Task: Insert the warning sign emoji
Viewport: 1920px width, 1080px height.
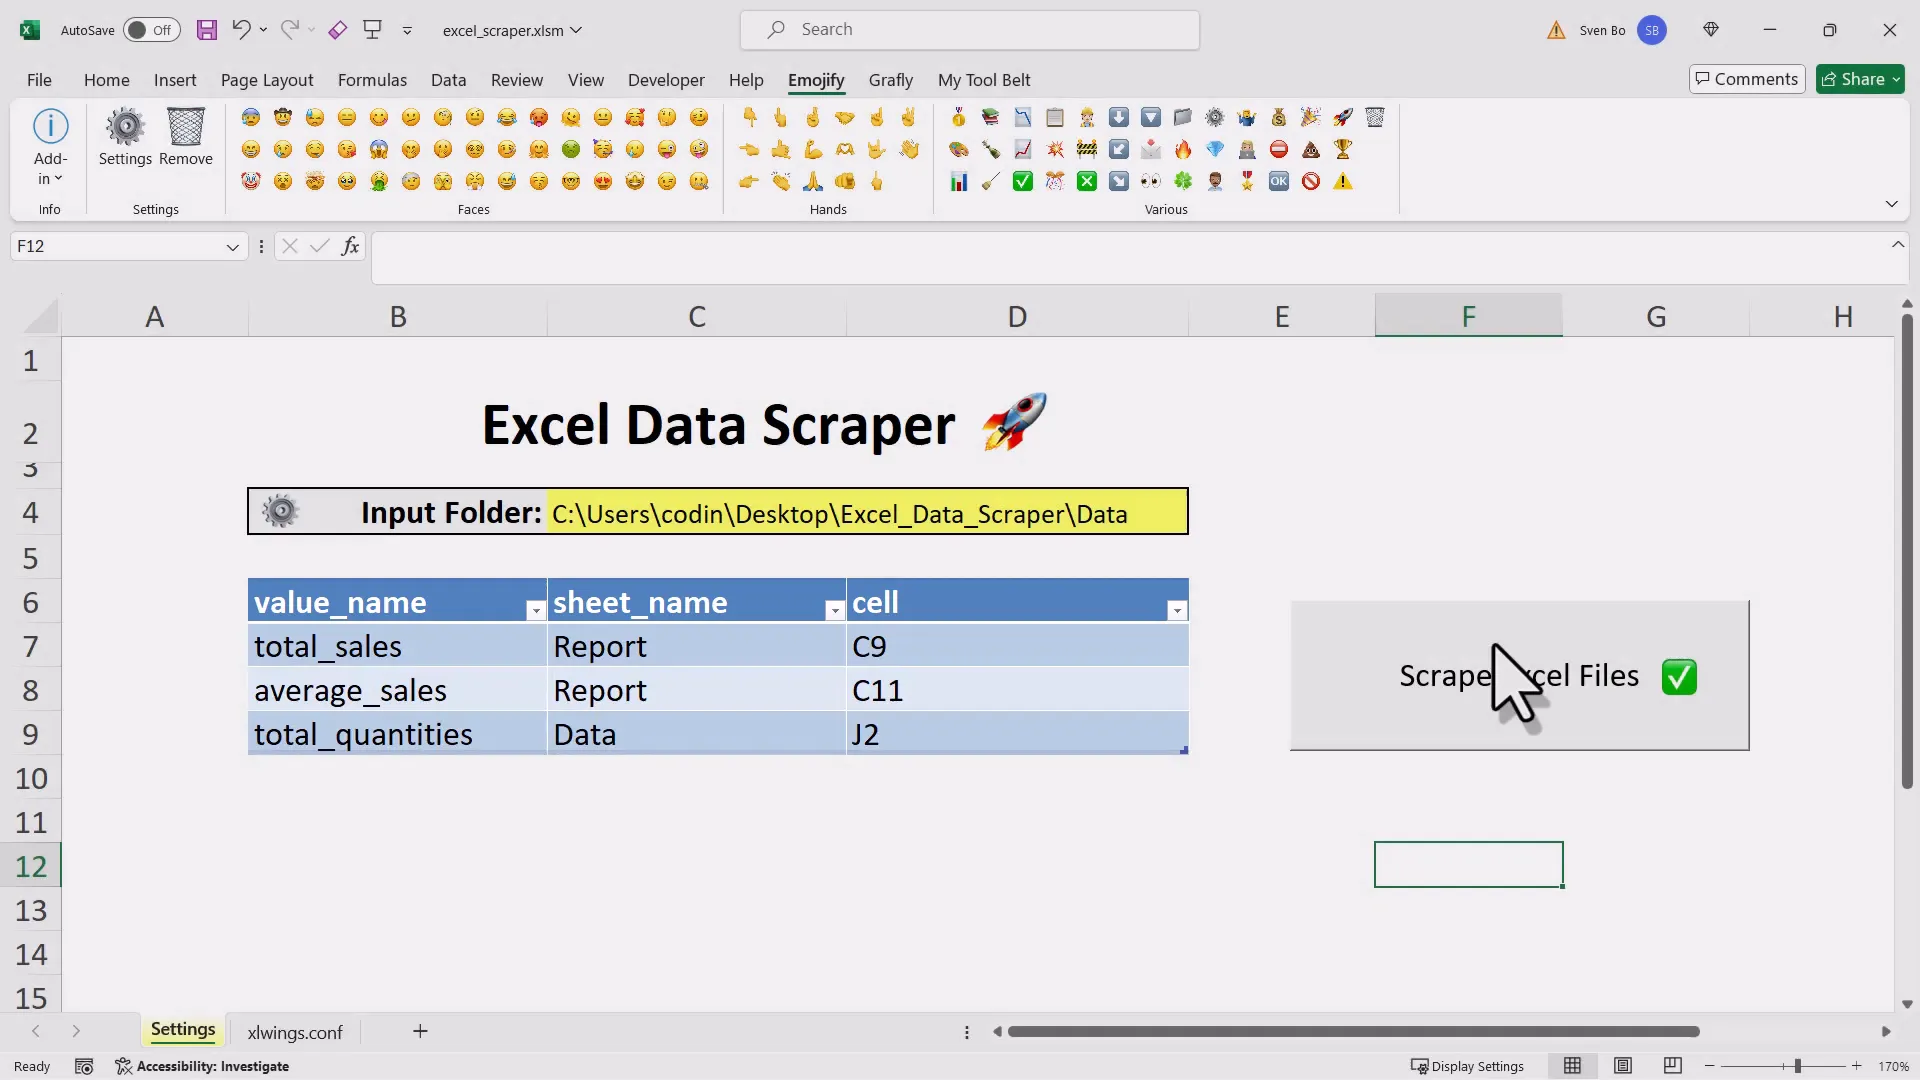Action: (1344, 181)
